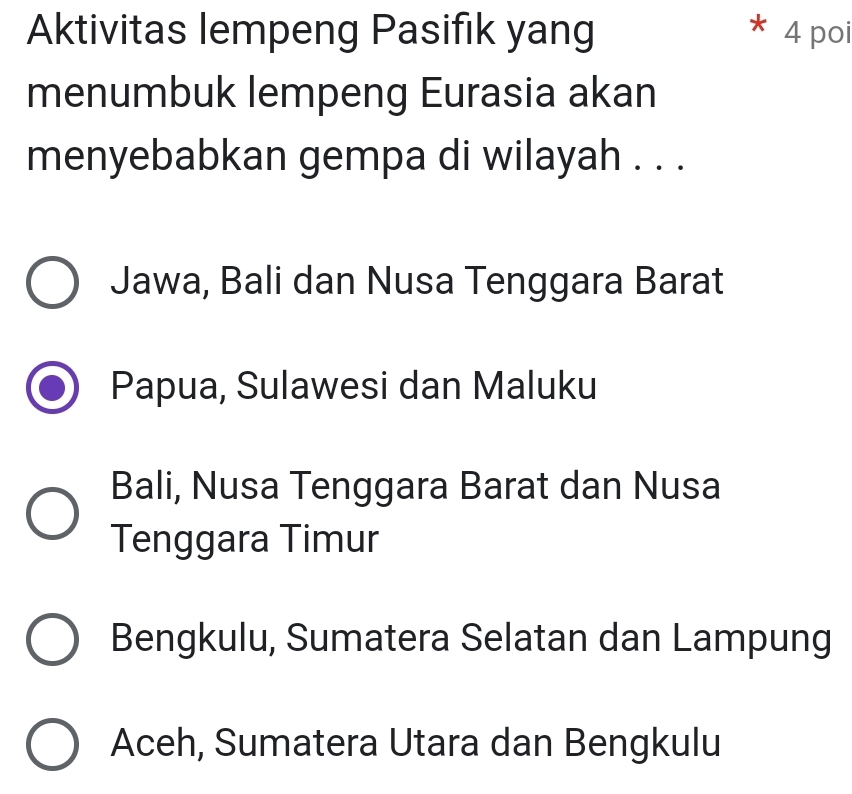Screen dimensions: 852x794
Task: Click the '4 poi' points label
Action: [817, 33]
